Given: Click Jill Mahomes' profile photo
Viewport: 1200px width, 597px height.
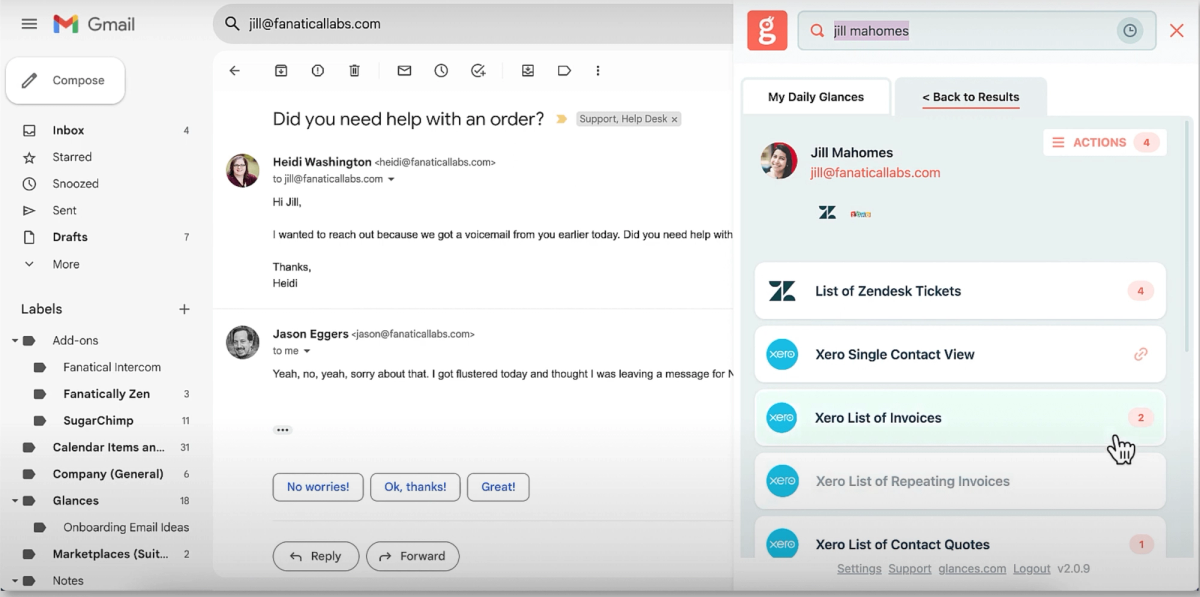Looking at the screenshot, I should [x=779, y=161].
